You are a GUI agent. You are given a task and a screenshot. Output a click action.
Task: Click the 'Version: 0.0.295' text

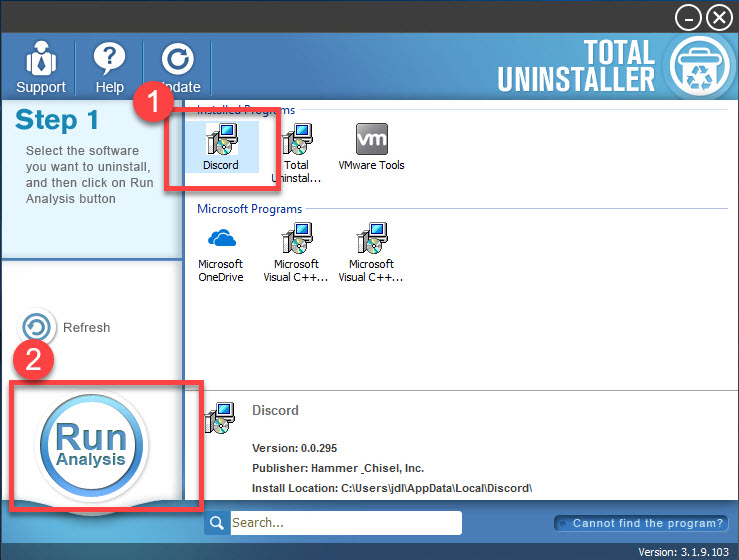(295, 448)
